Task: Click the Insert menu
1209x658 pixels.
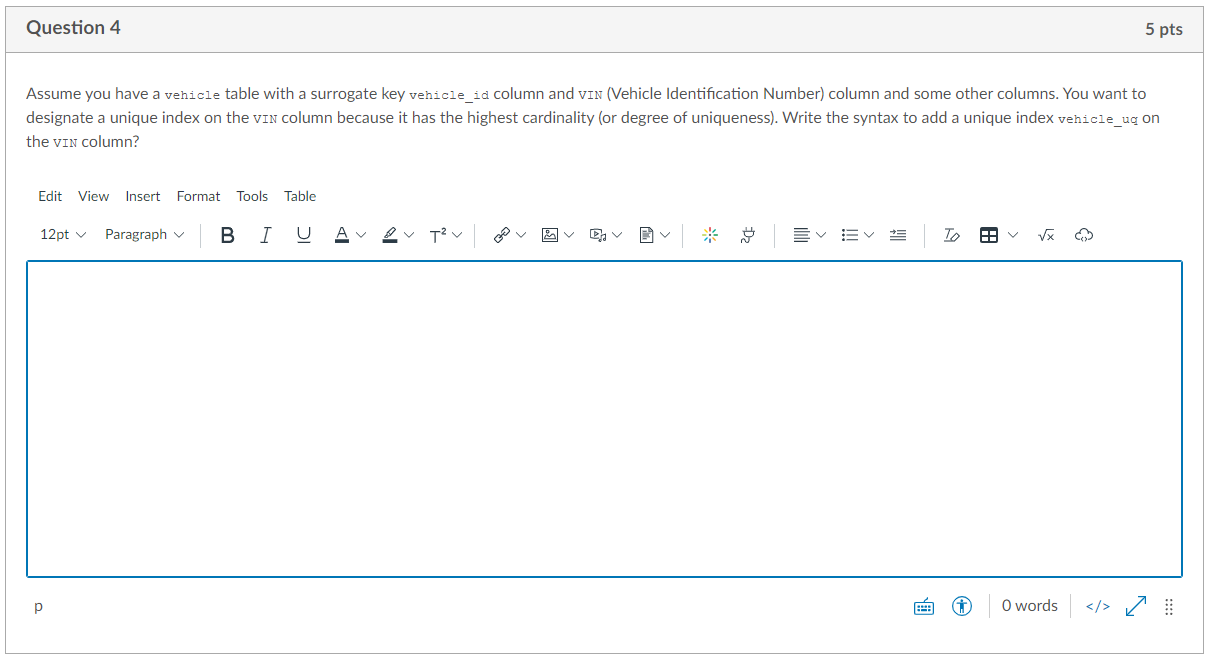Action: click(142, 196)
